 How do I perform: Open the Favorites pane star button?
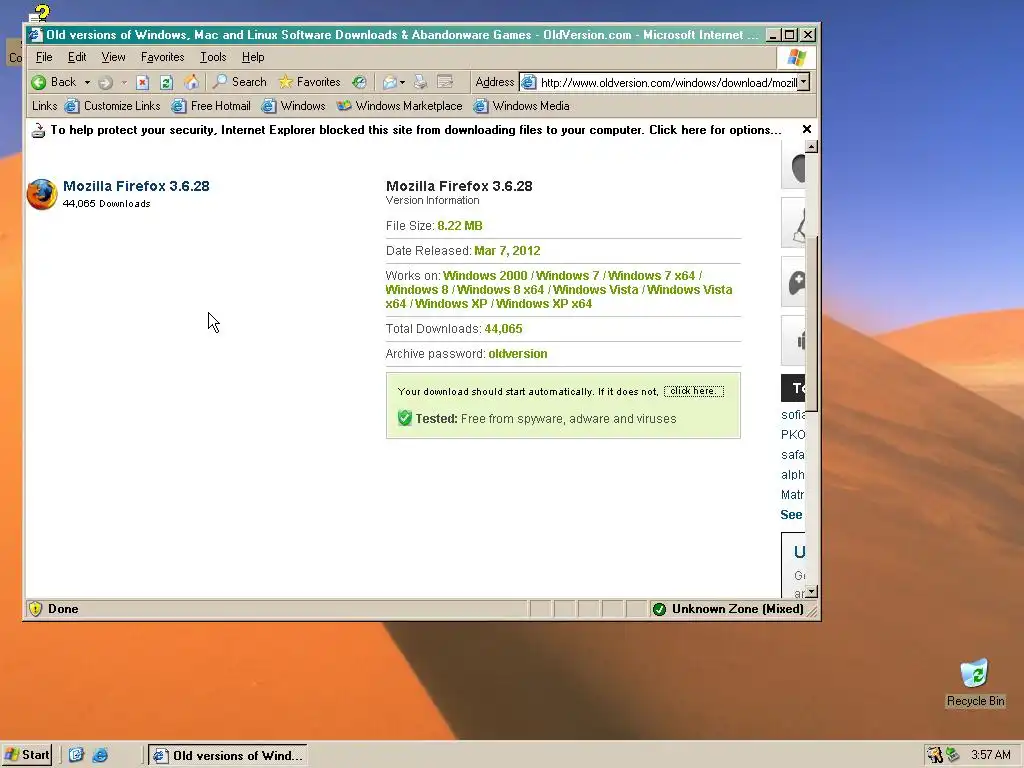coord(310,82)
